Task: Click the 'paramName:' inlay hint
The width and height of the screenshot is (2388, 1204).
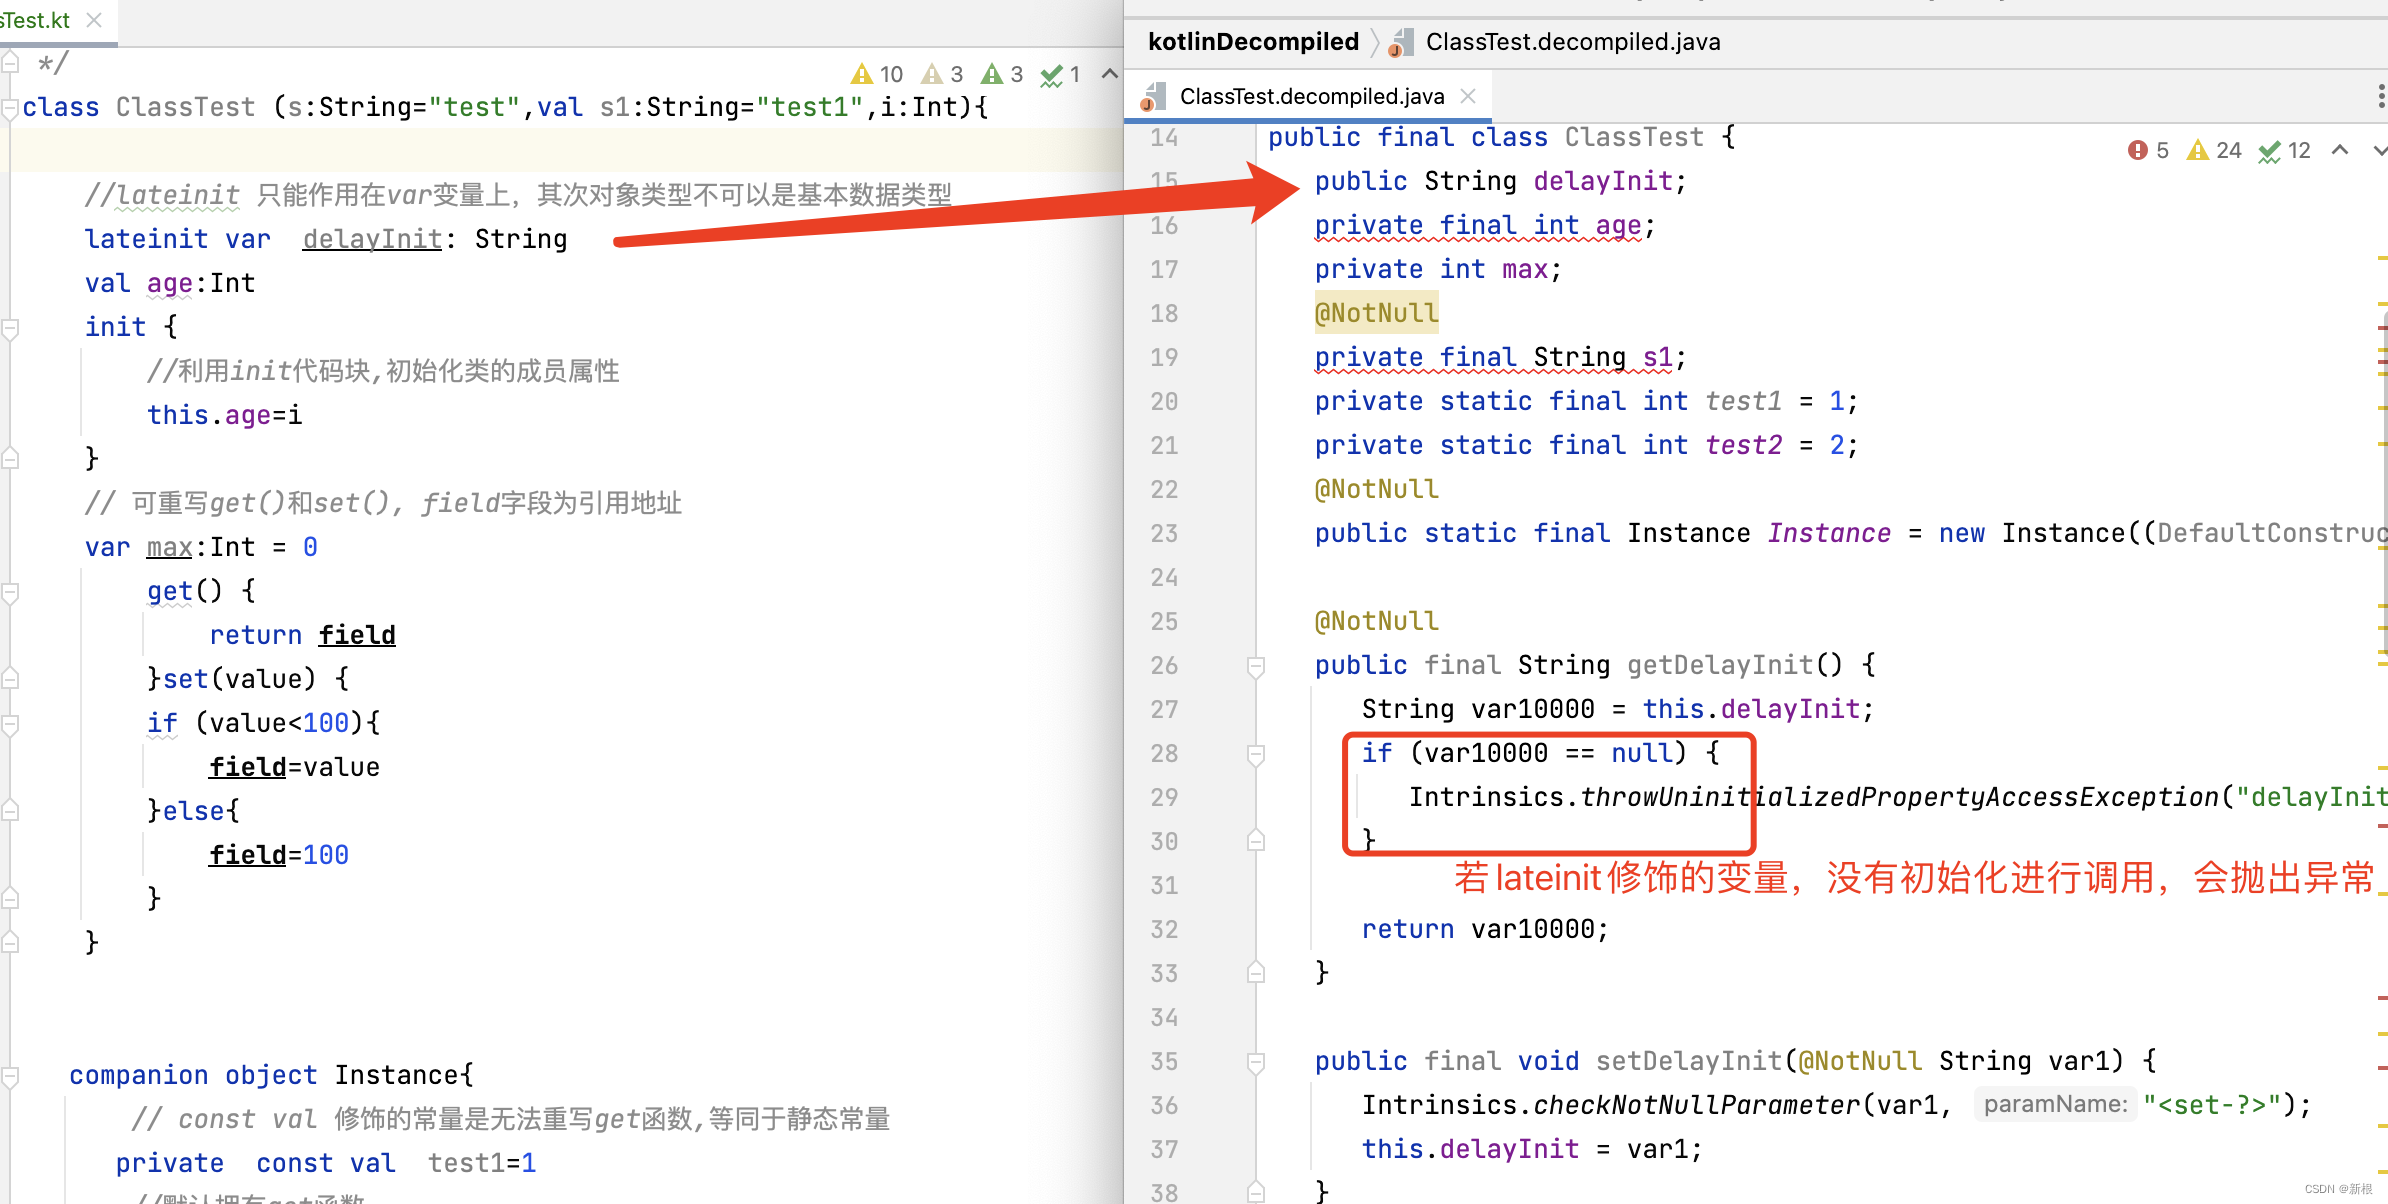Action: pyautogui.click(x=2055, y=1104)
